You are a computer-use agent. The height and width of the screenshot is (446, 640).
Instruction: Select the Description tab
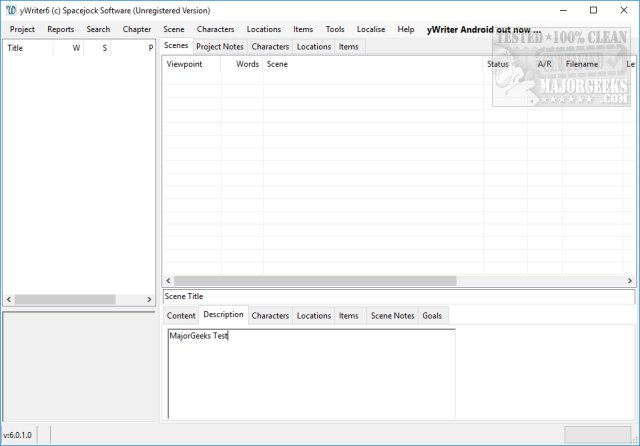[x=223, y=315]
